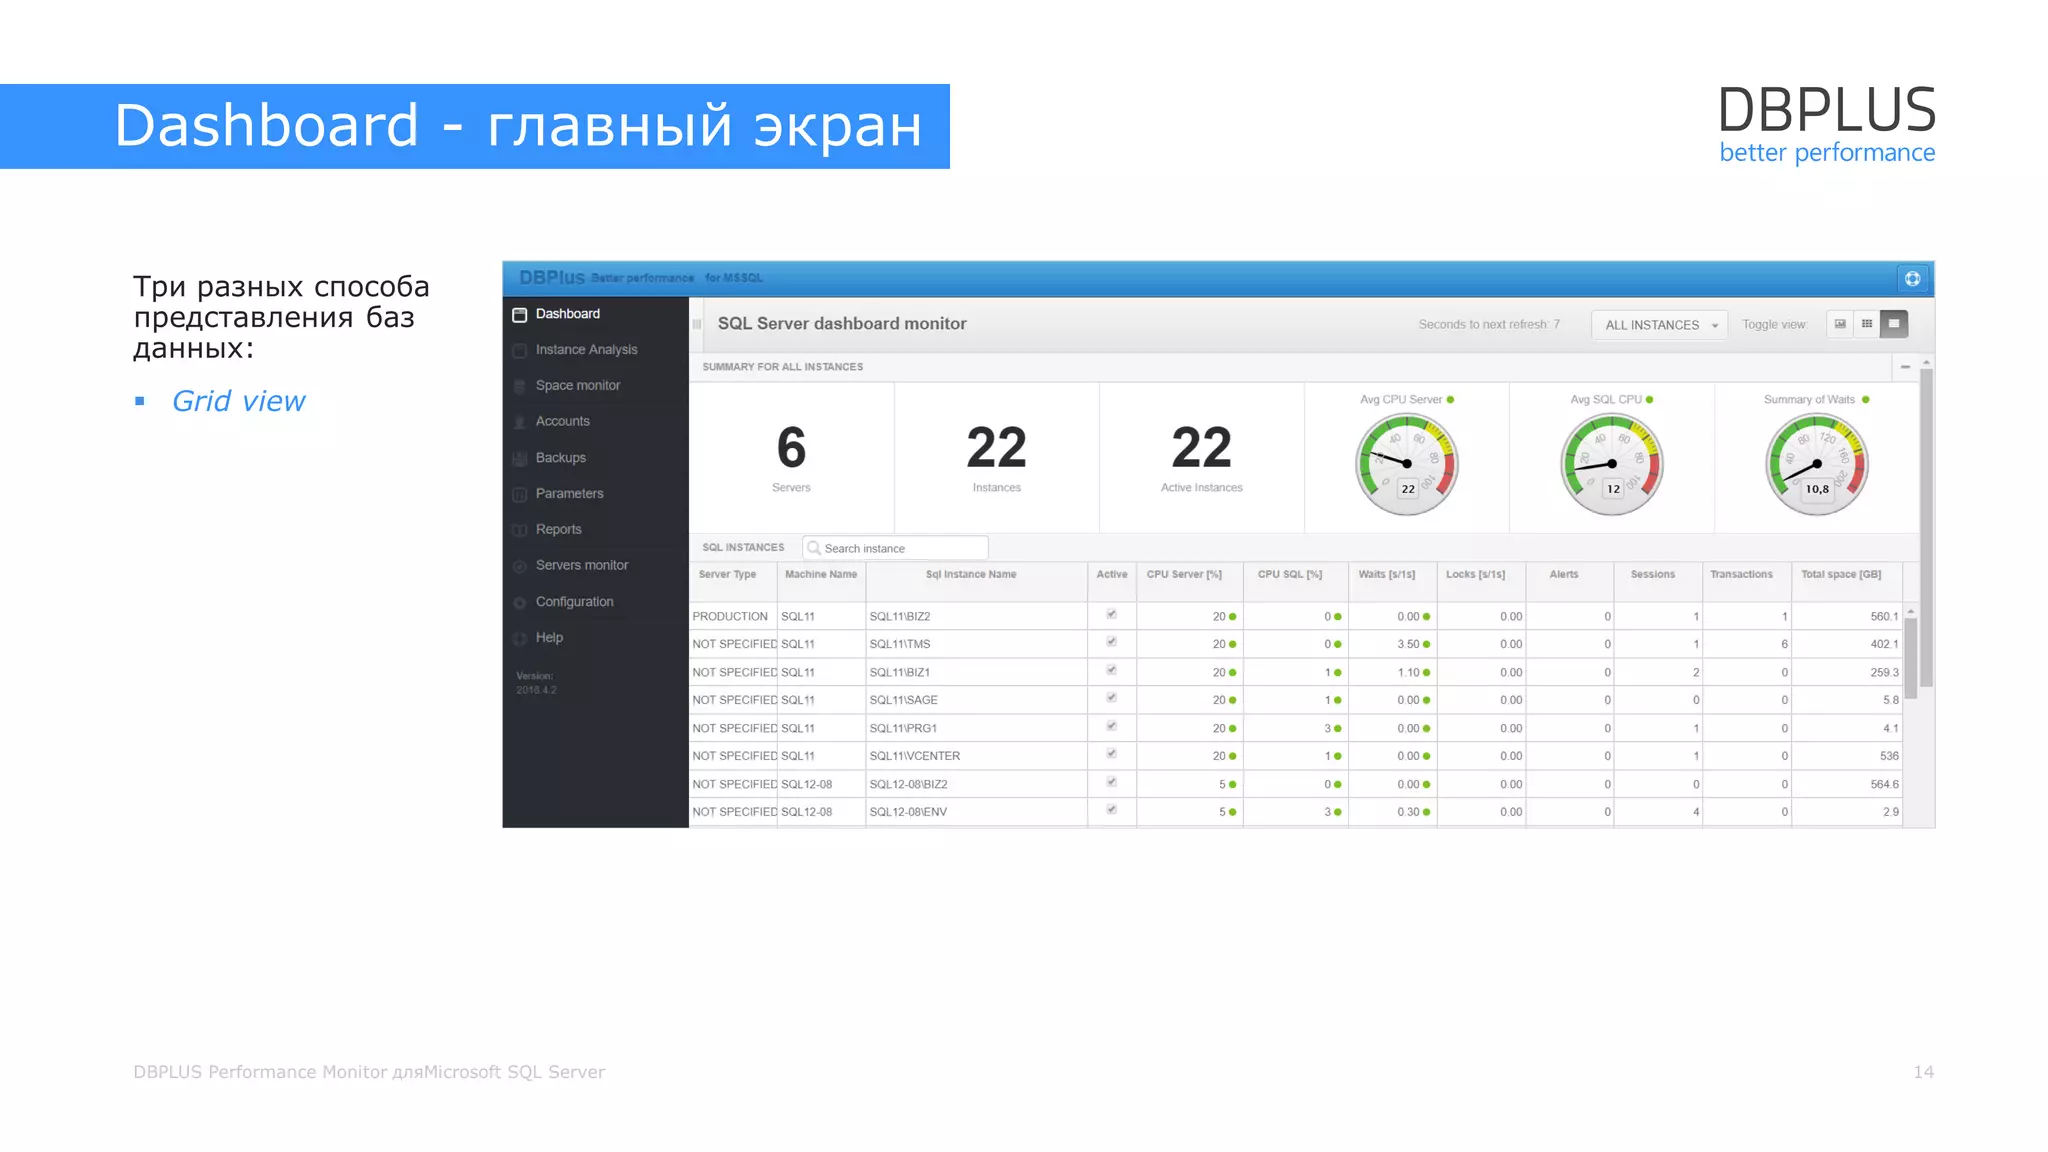The height and width of the screenshot is (1152, 2048).
Task: Toggle Active checkbox for SQL12-08\BIZ2
Action: 1111,783
